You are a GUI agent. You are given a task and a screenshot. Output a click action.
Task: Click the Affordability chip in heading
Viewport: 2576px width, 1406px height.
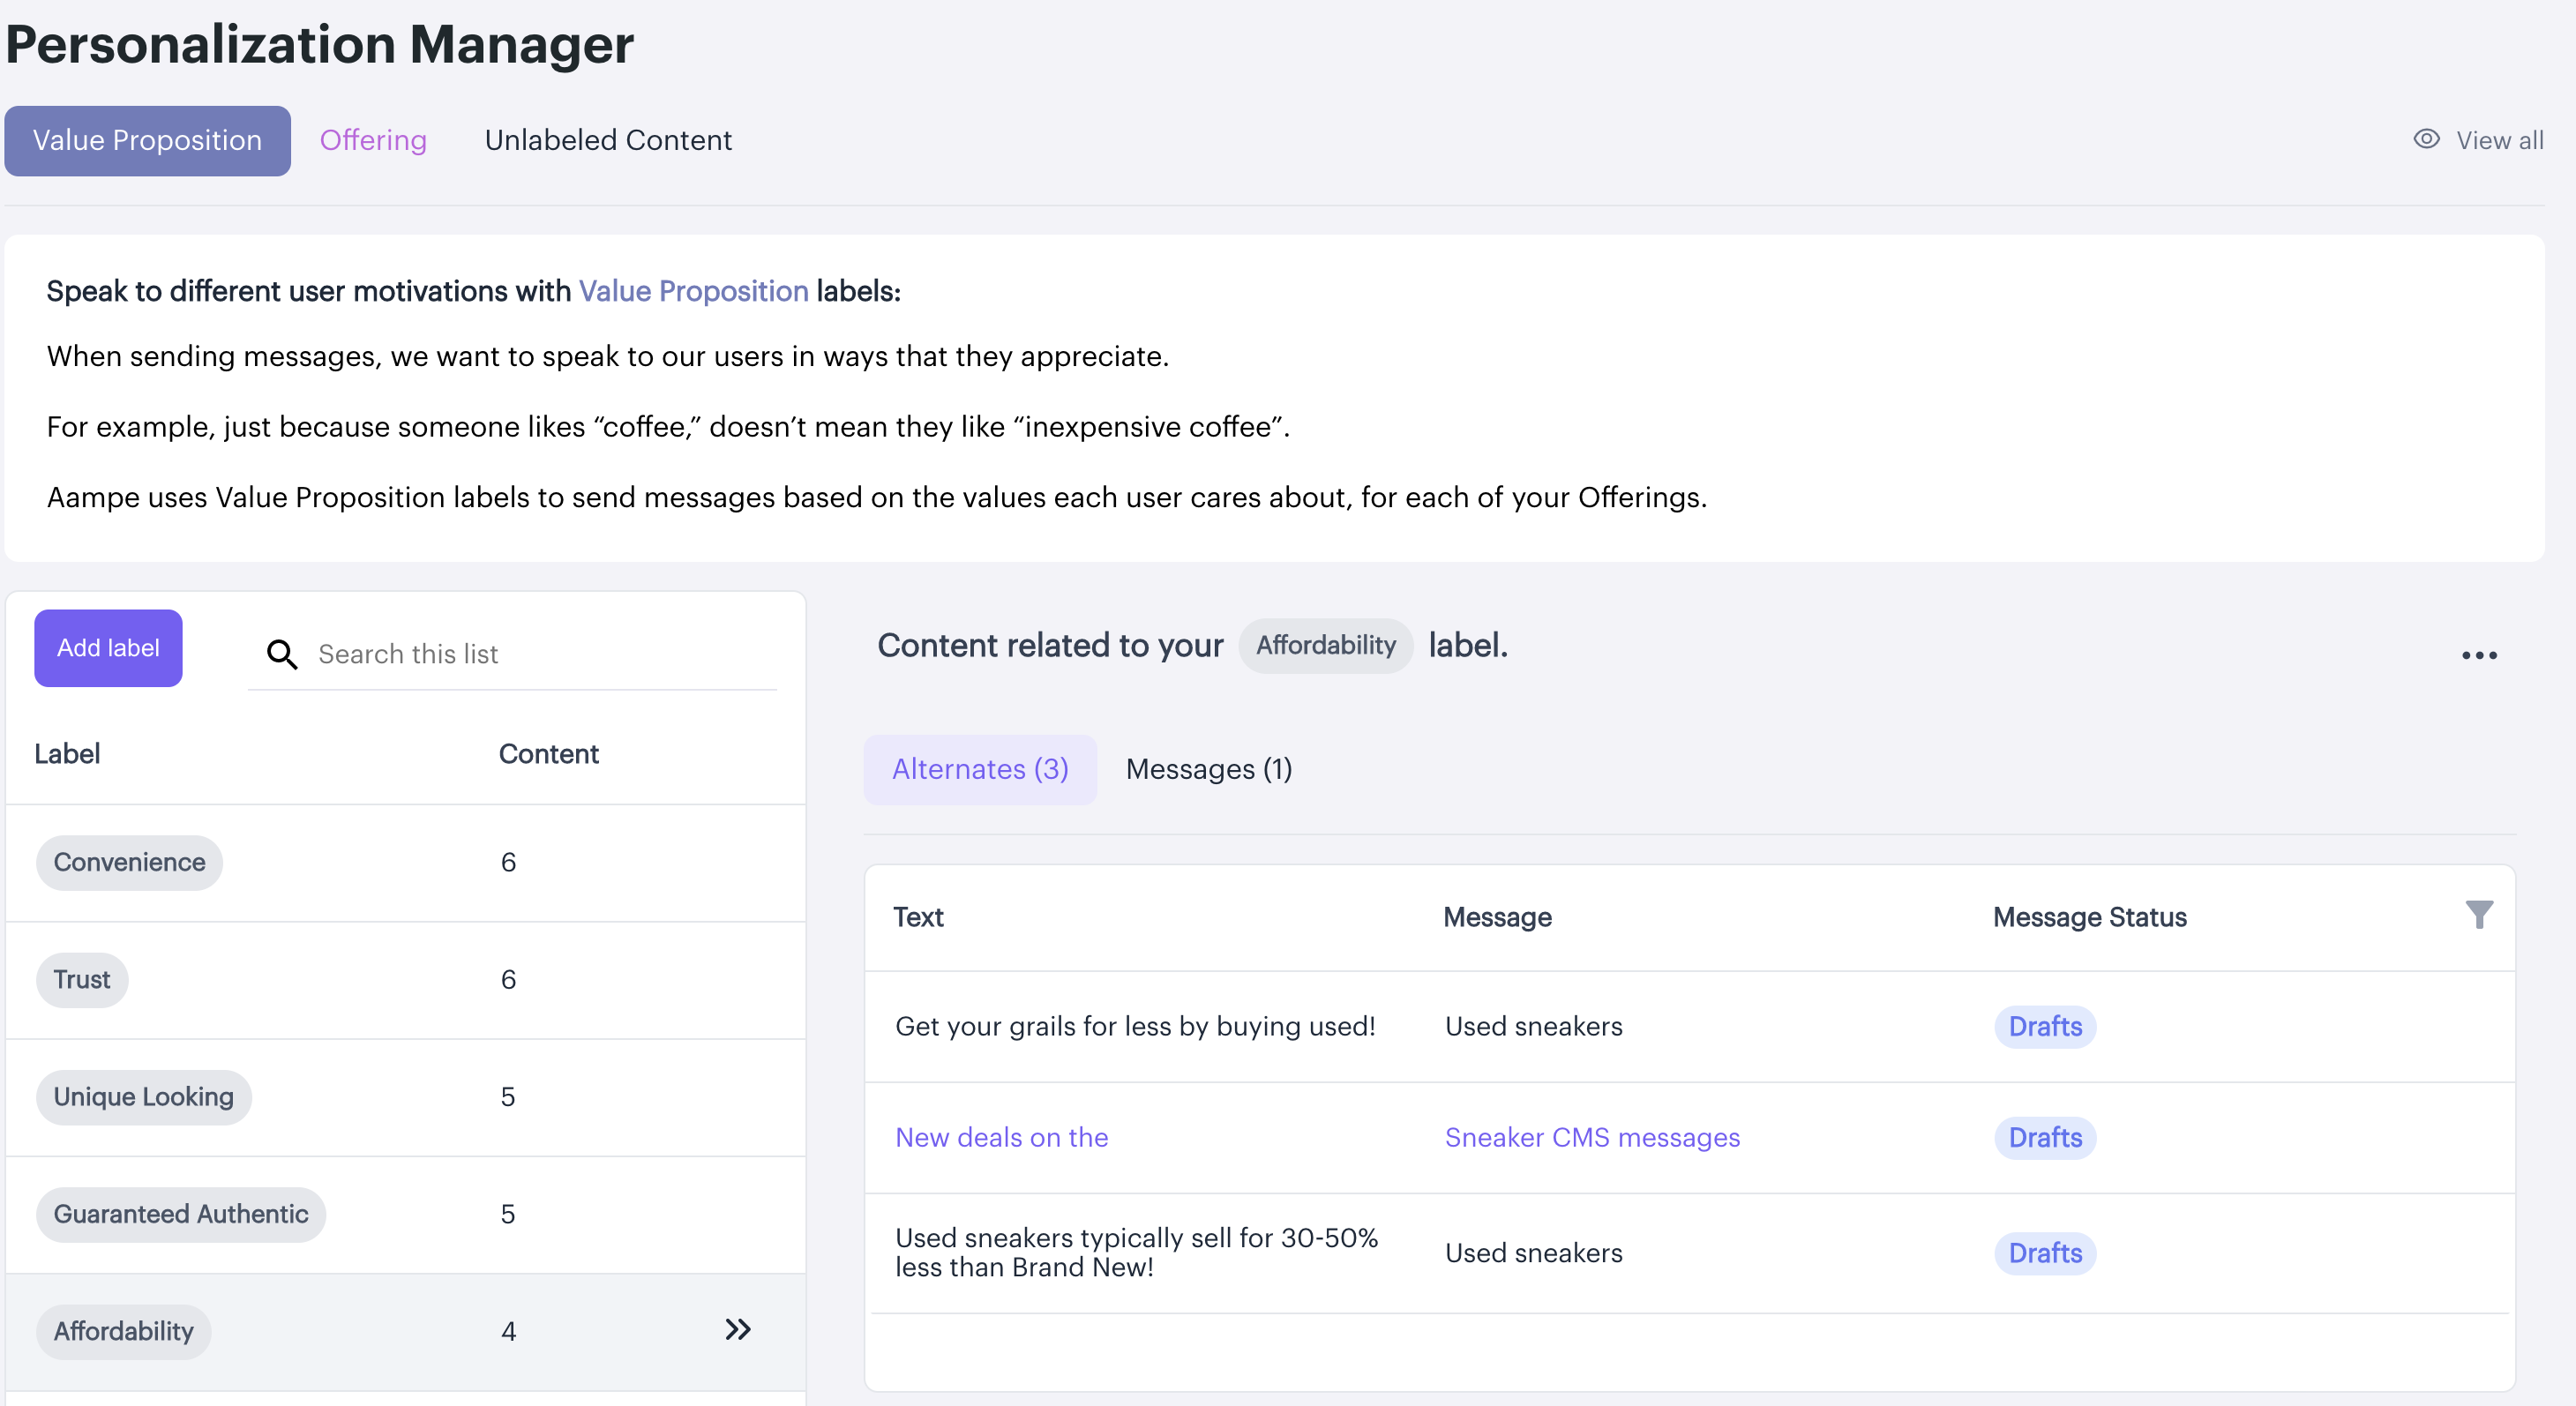coord(1325,646)
